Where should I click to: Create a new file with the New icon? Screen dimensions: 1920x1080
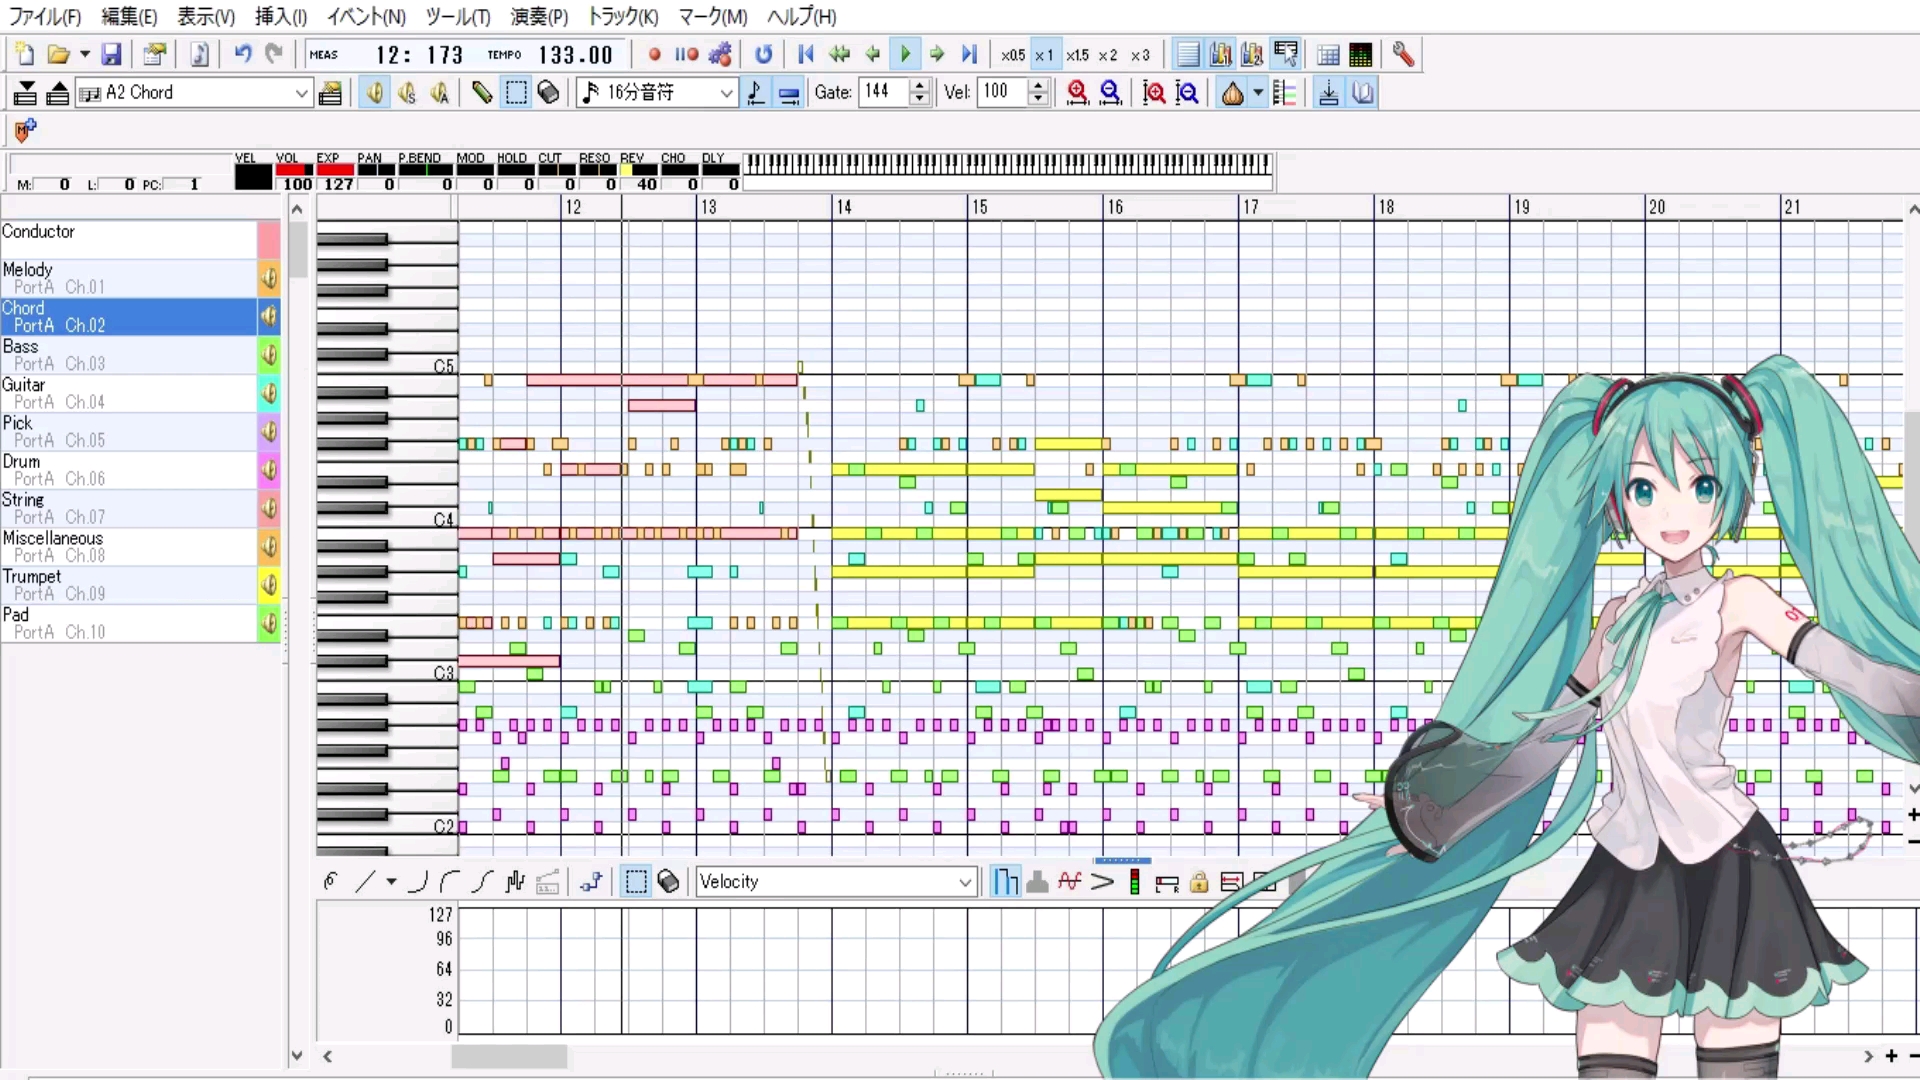(24, 55)
